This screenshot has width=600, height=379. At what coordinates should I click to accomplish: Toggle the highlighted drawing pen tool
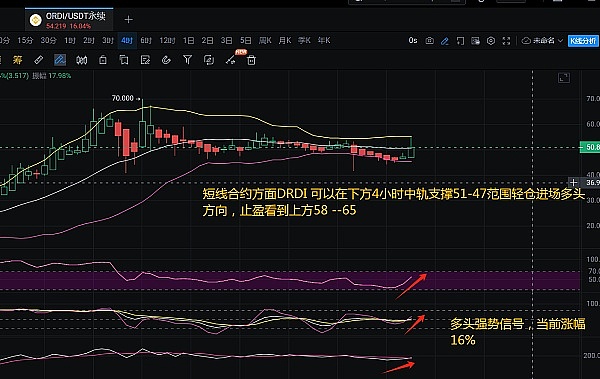click(x=60, y=60)
